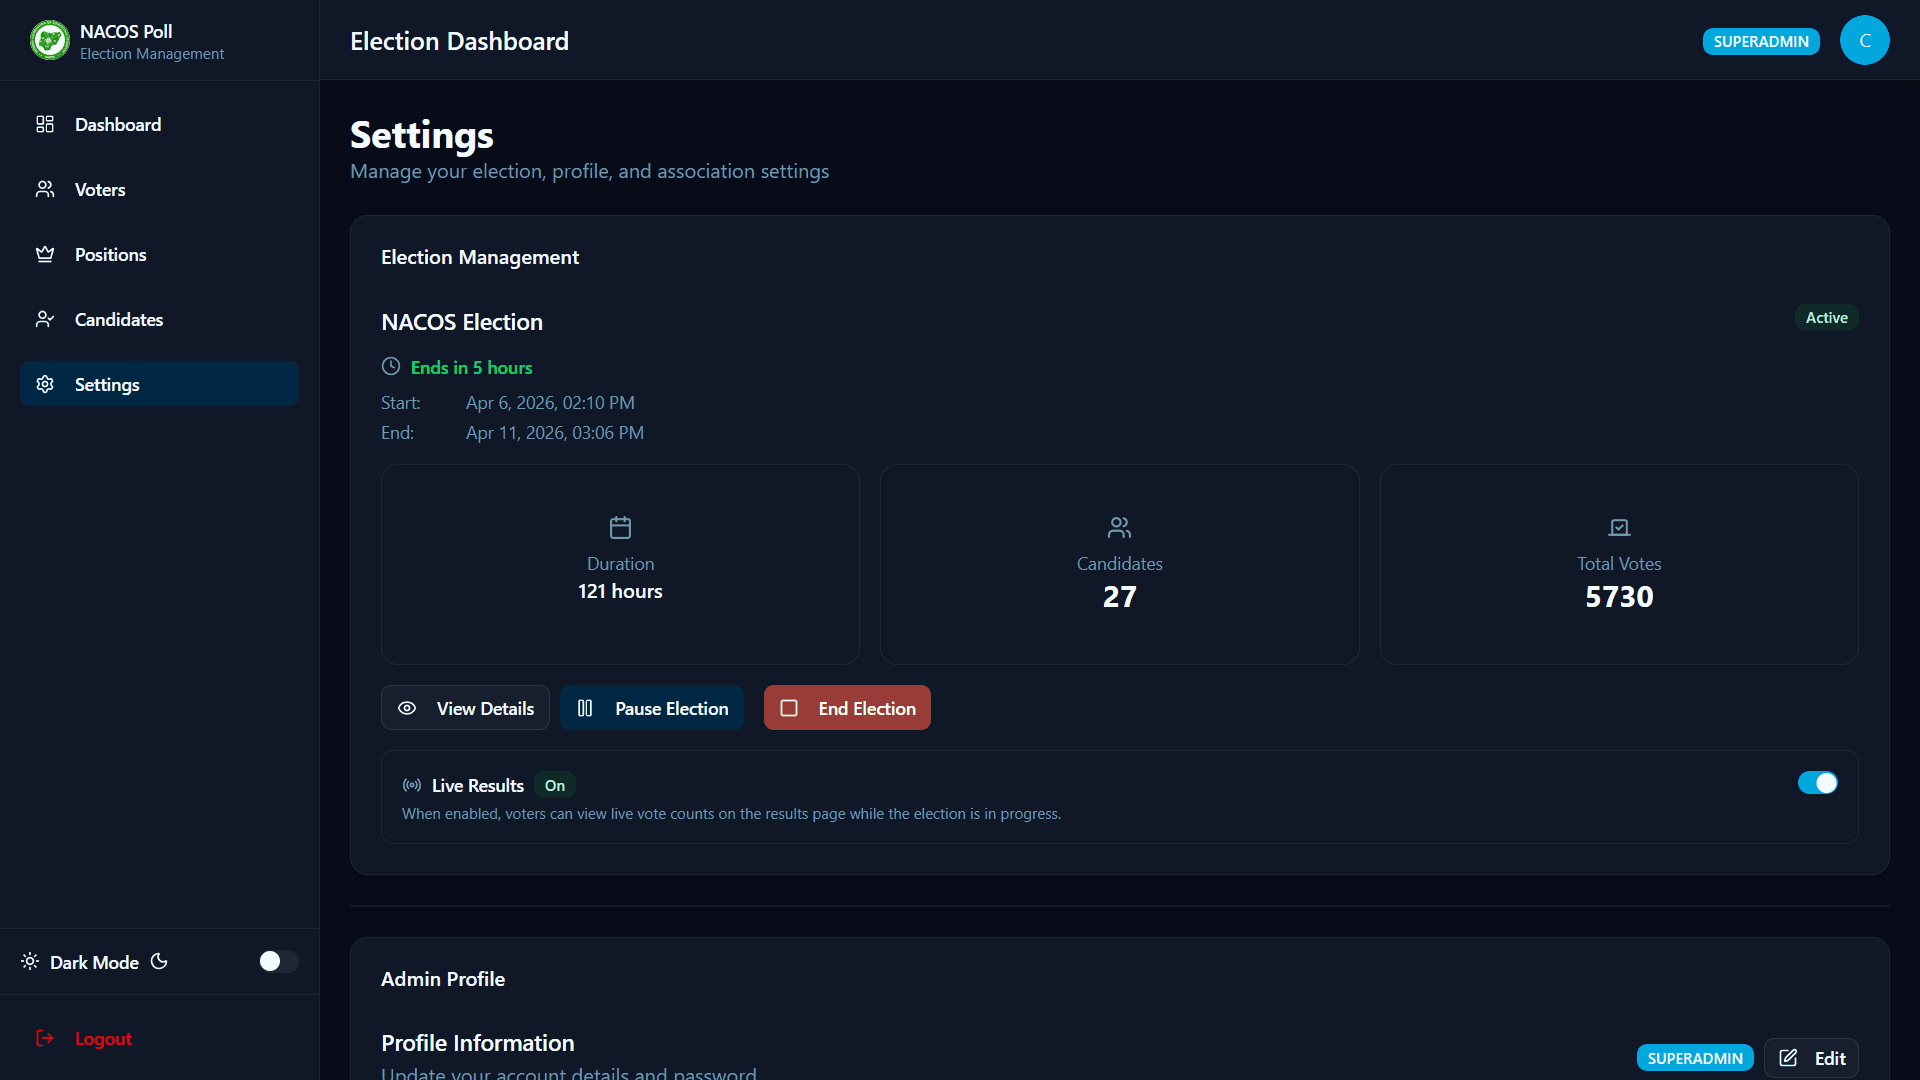Click the broadcast icon beside Live Results
This screenshot has height=1080, width=1920.
(x=412, y=785)
